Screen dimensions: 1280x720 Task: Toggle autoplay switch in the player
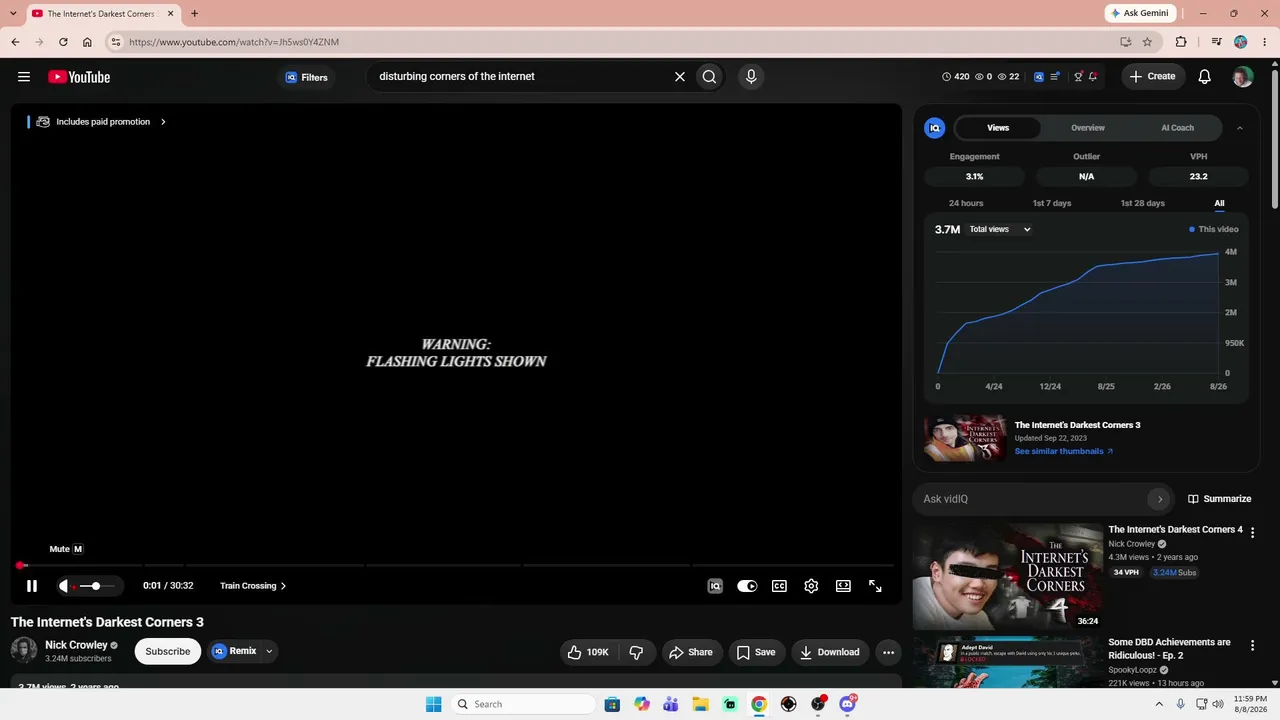pos(747,586)
